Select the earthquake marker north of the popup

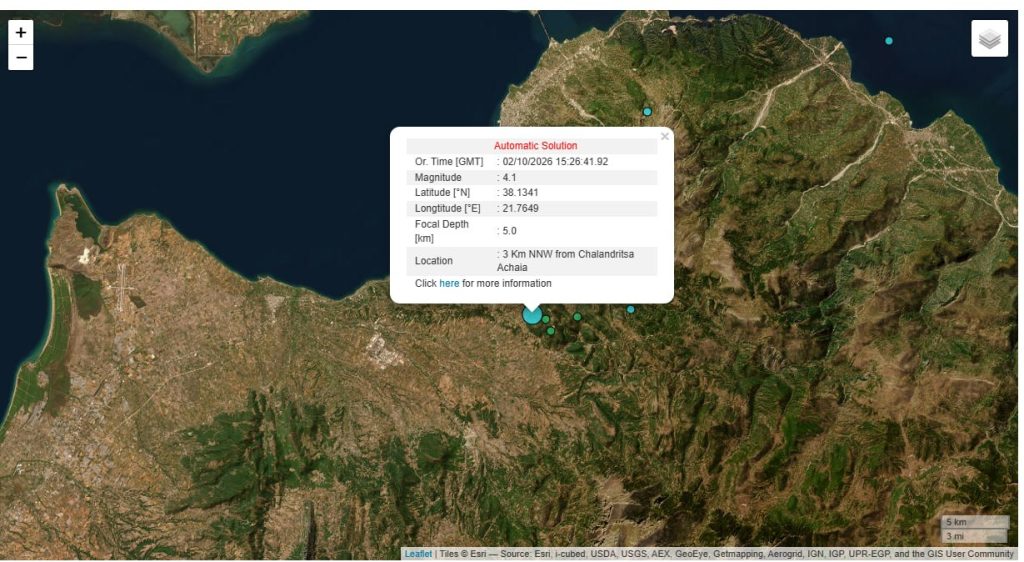pyautogui.click(x=647, y=112)
